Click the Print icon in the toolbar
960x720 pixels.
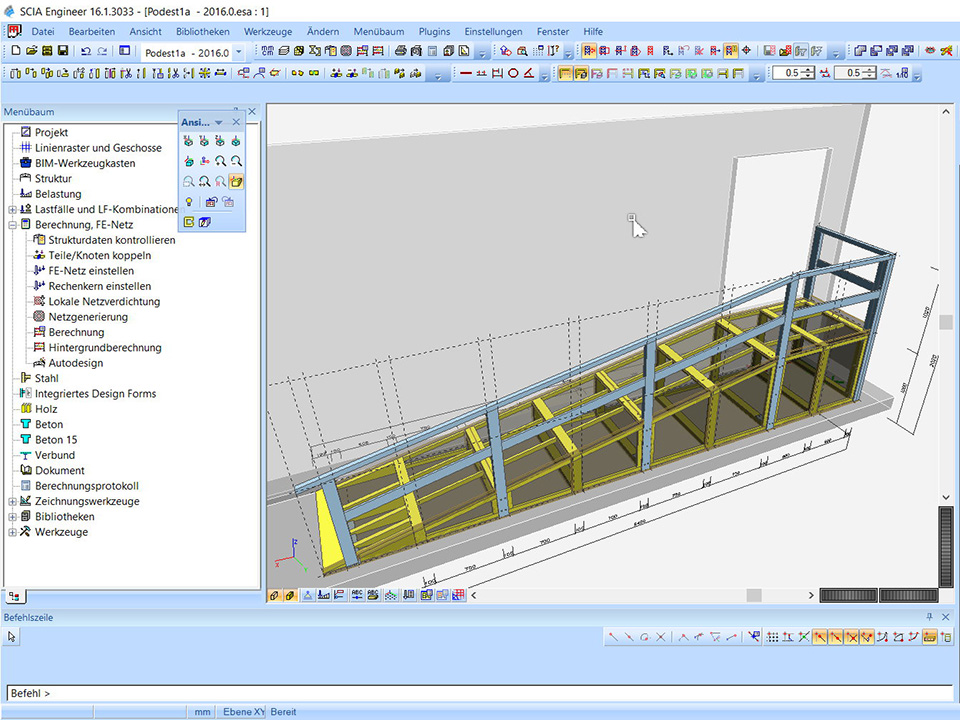(x=401, y=51)
